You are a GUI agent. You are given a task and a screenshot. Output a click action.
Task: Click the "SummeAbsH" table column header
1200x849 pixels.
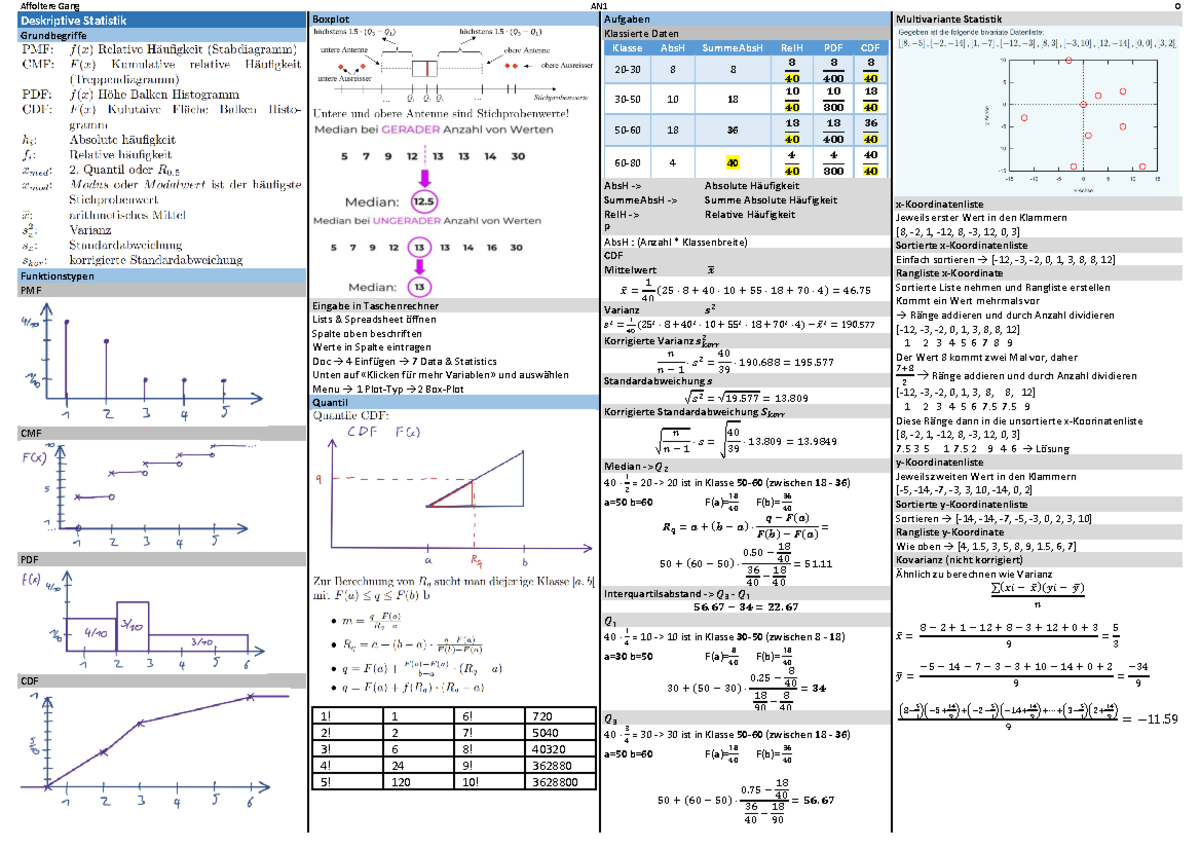point(732,48)
